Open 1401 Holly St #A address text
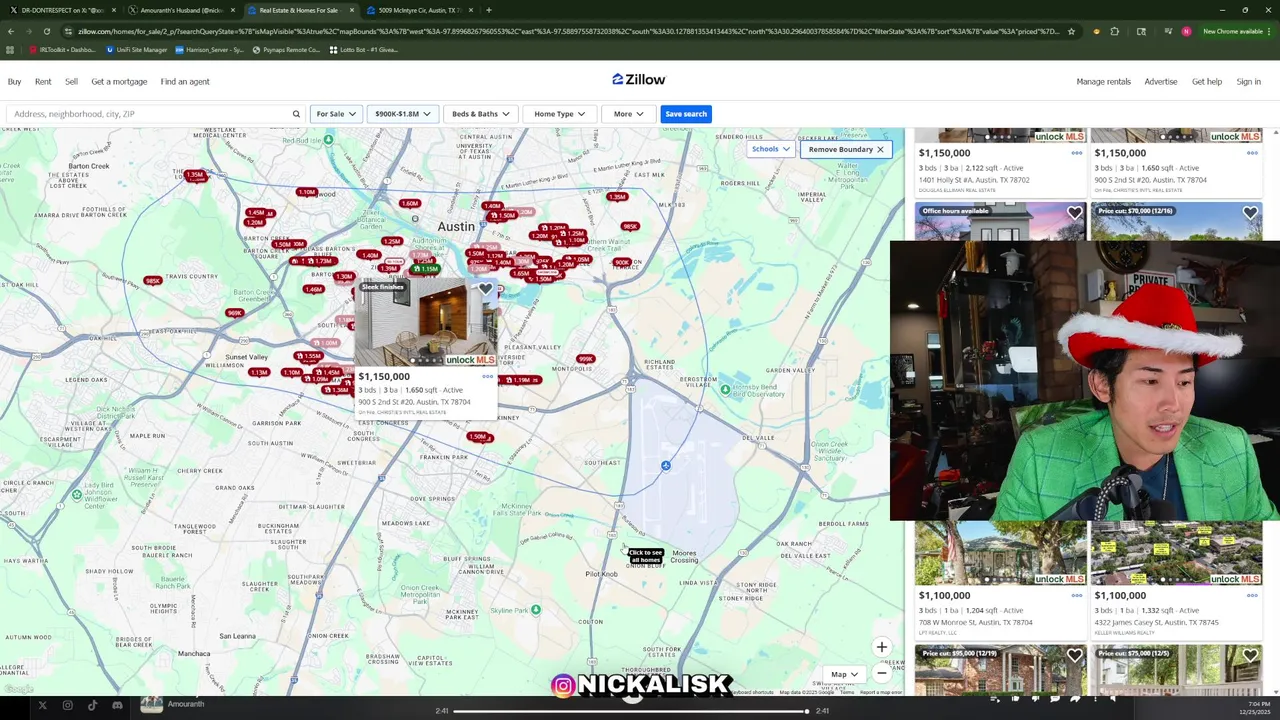The height and width of the screenshot is (720, 1280). tap(974, 180)
